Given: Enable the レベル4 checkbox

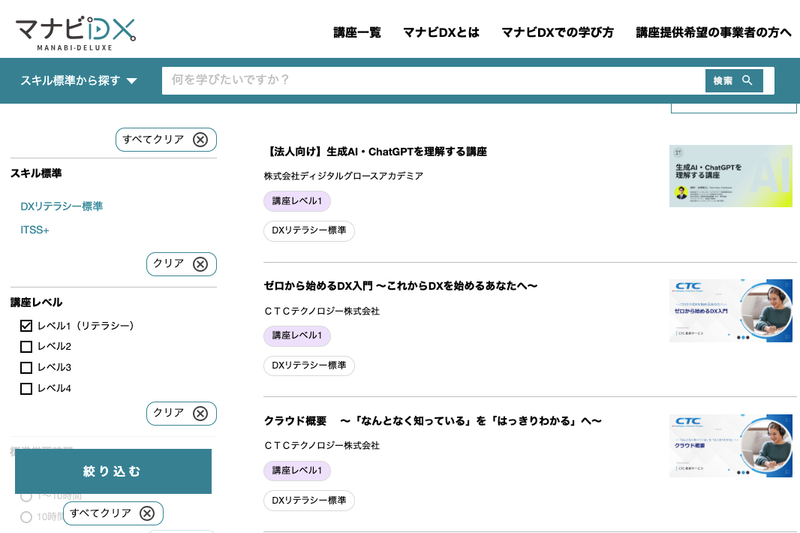Looking at the screenshot, I should tap(26, 389).
